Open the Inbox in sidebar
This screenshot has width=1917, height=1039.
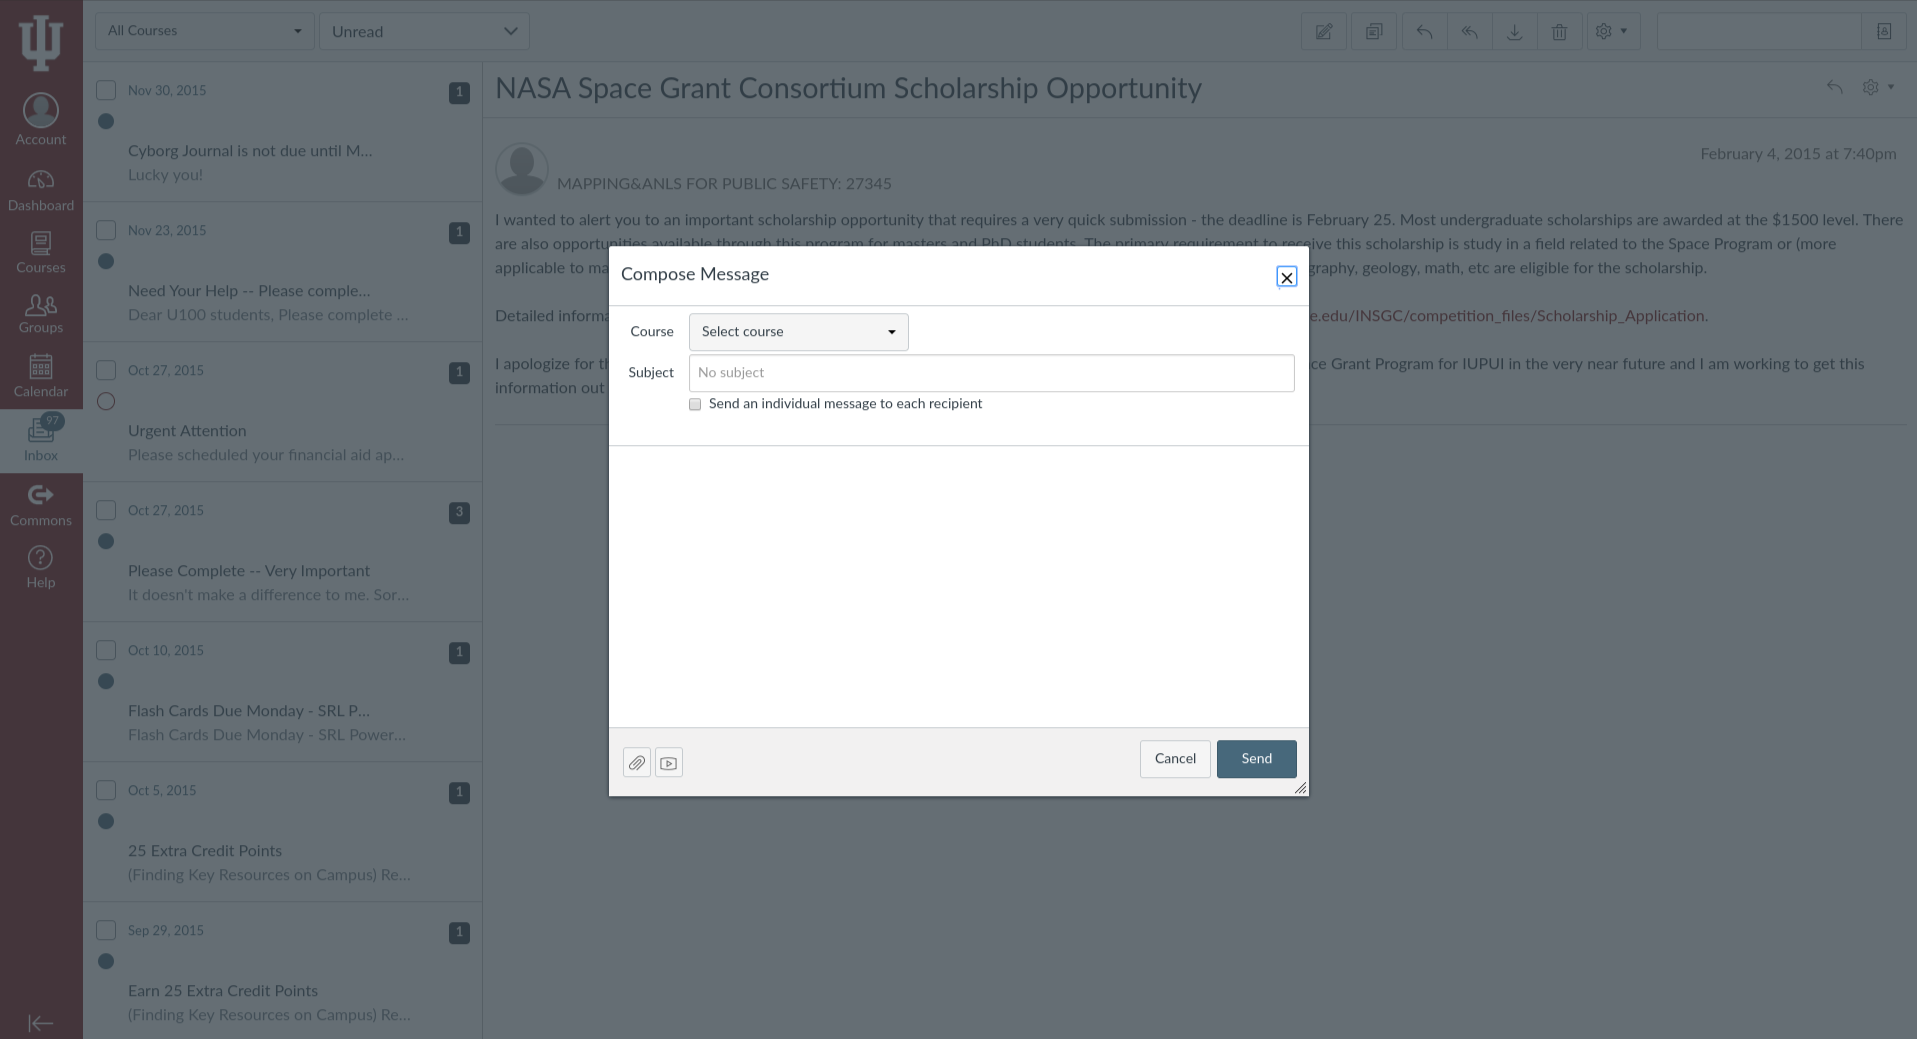click(41, 440)
